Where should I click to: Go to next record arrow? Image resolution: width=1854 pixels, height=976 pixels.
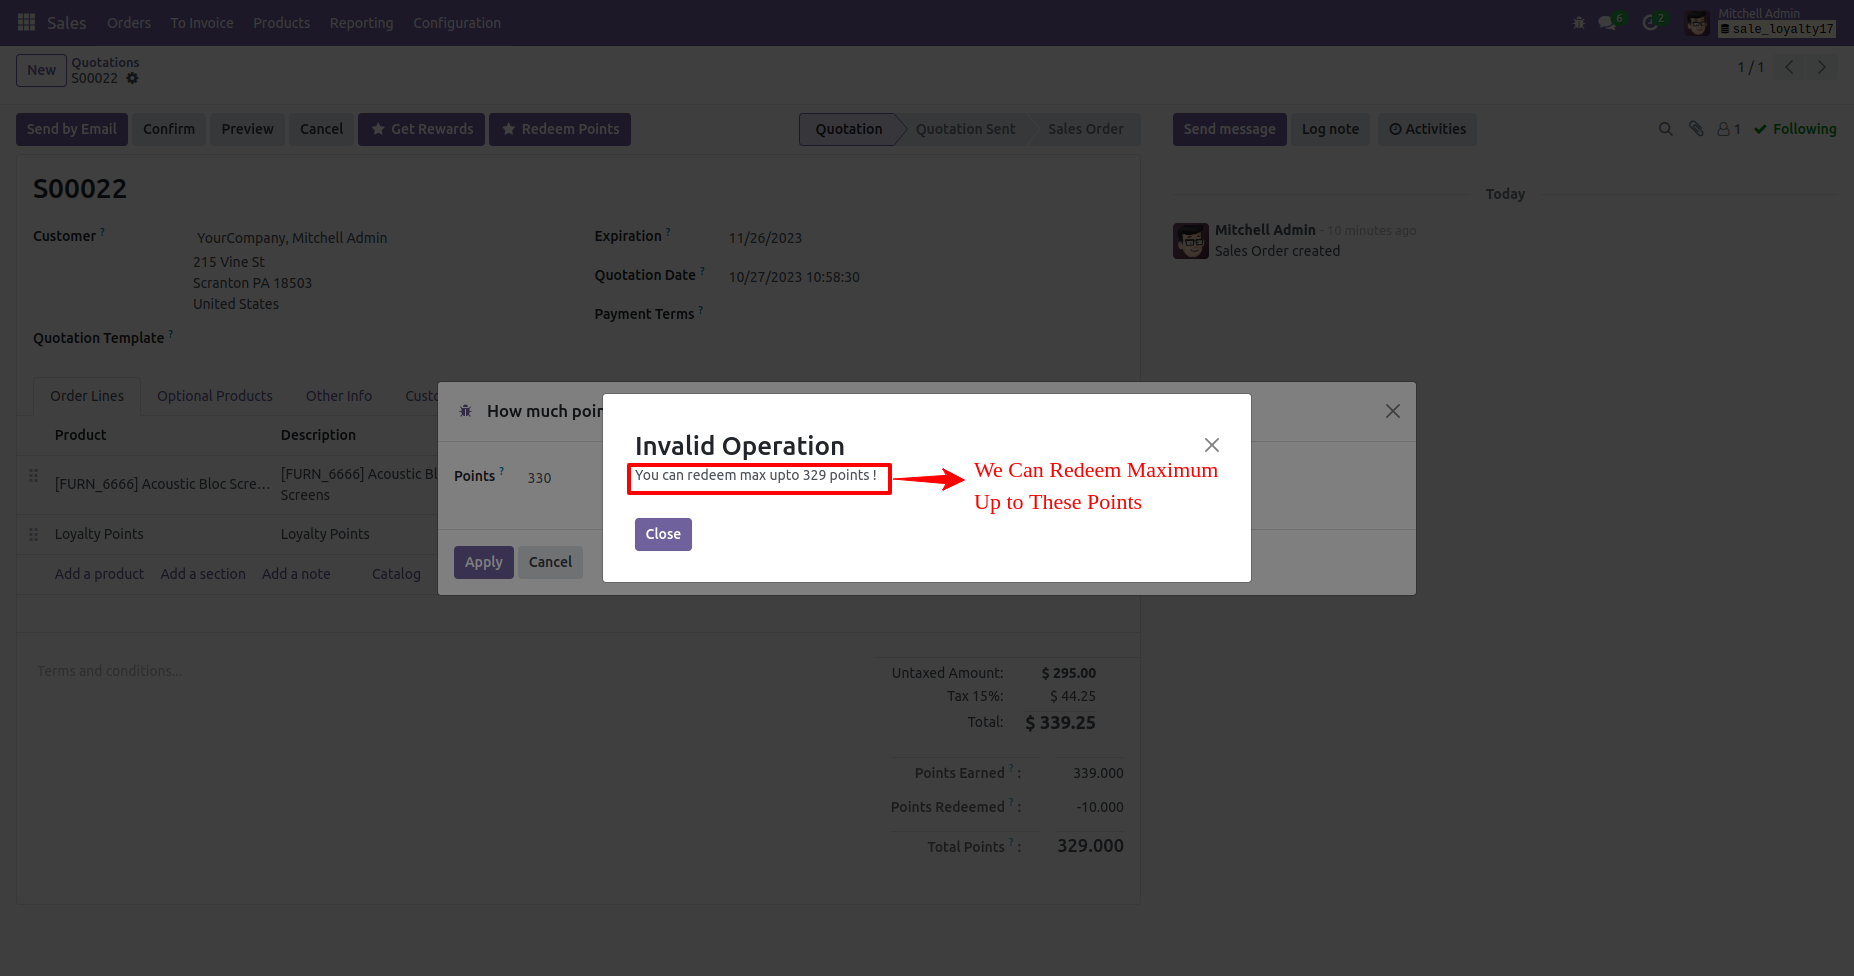click(x=1821, y=67)
